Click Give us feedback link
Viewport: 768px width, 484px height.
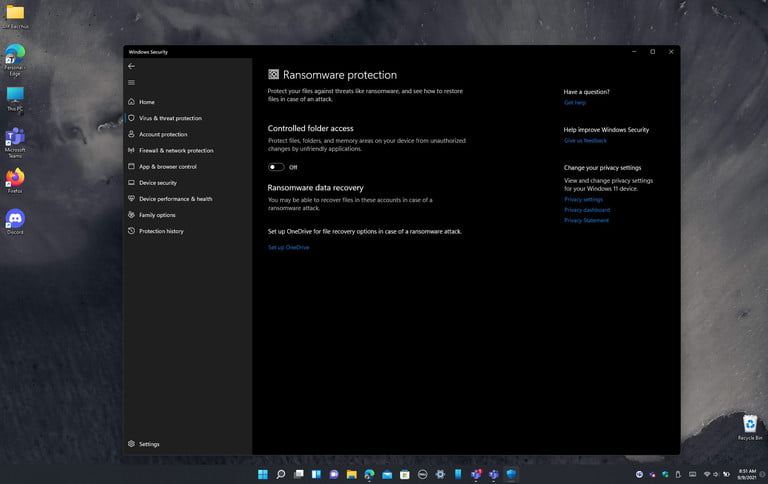click(x=585, y=140)
